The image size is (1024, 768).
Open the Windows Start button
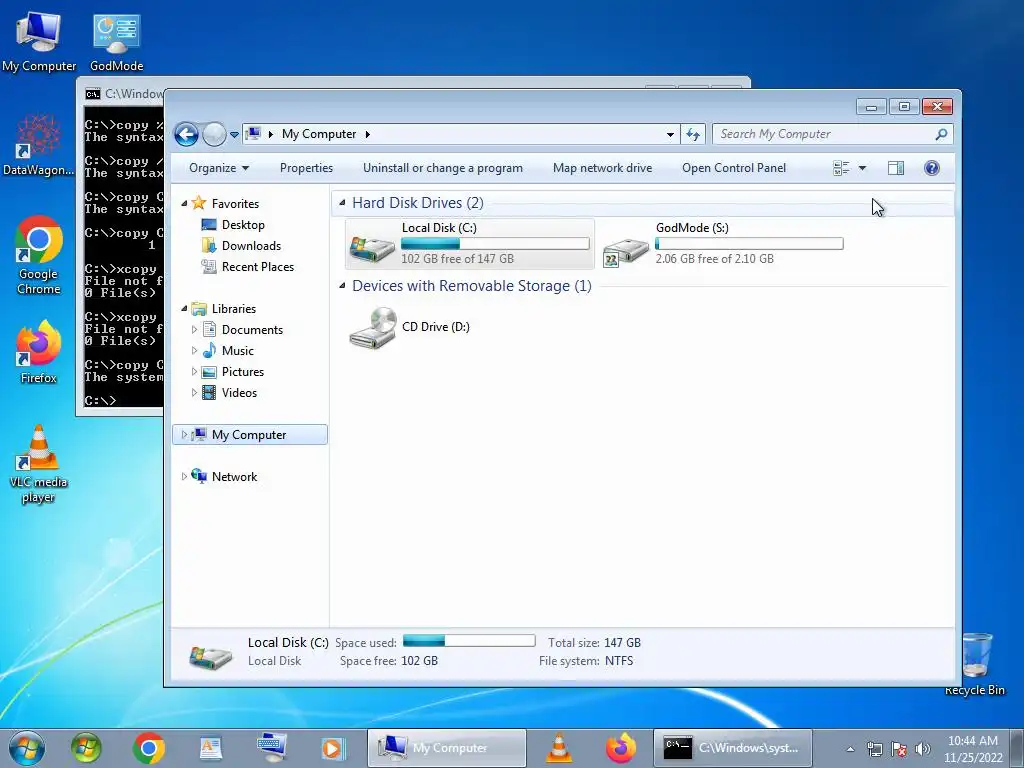(27, 748)
